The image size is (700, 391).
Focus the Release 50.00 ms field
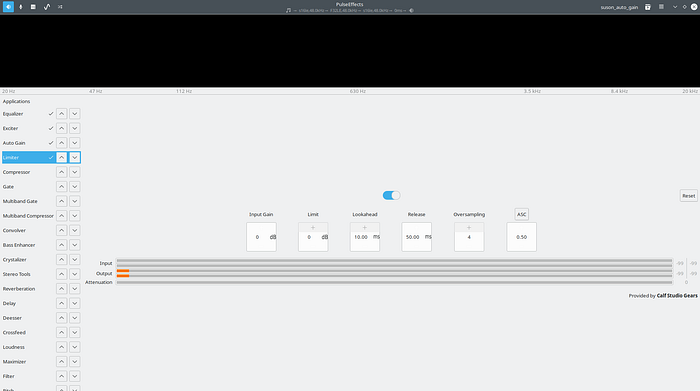pyautogui.click(x=417, y=237)
